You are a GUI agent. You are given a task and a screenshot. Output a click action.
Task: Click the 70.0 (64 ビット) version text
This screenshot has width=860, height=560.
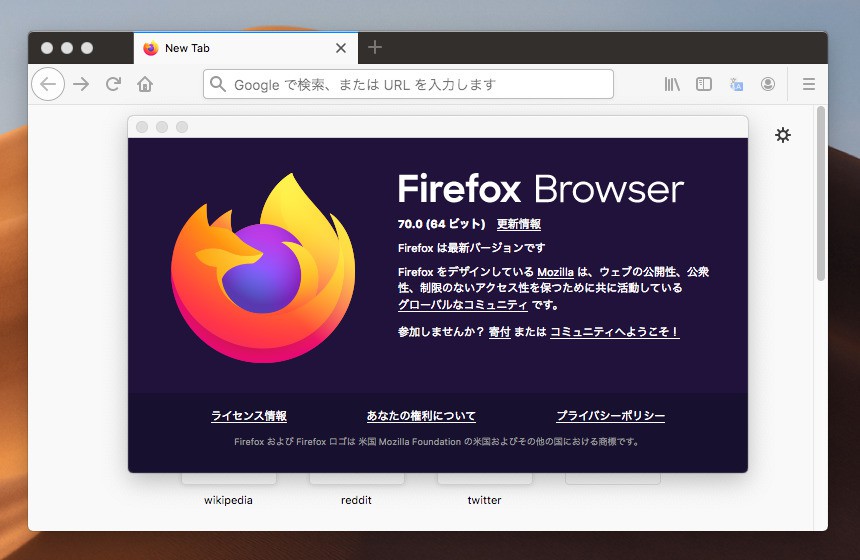(442, 224)
